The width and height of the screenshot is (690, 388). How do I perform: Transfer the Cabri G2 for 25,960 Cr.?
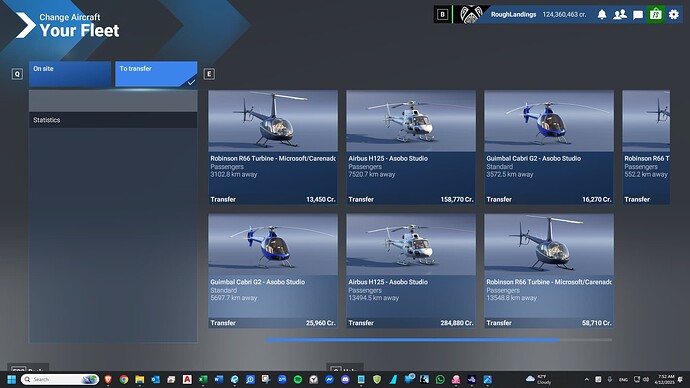click(273, 323)
